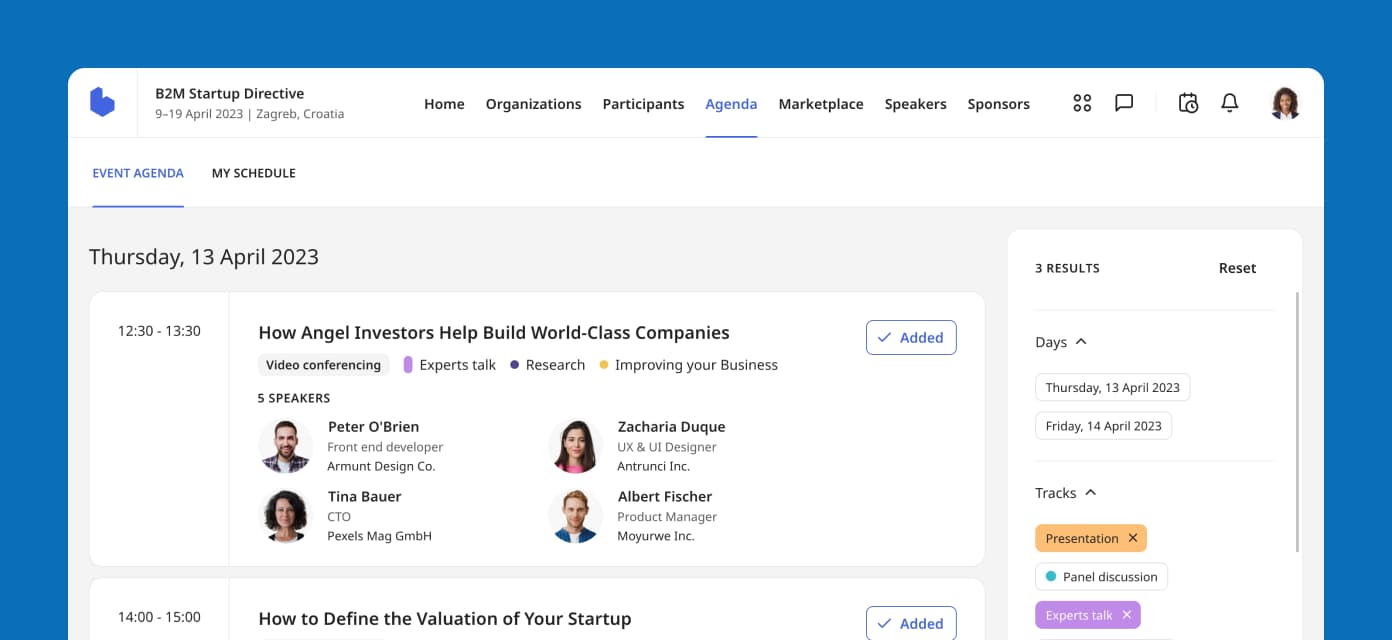1392x640 pixels.
Task: Go to the Home menu
Action: pos(444,104)
